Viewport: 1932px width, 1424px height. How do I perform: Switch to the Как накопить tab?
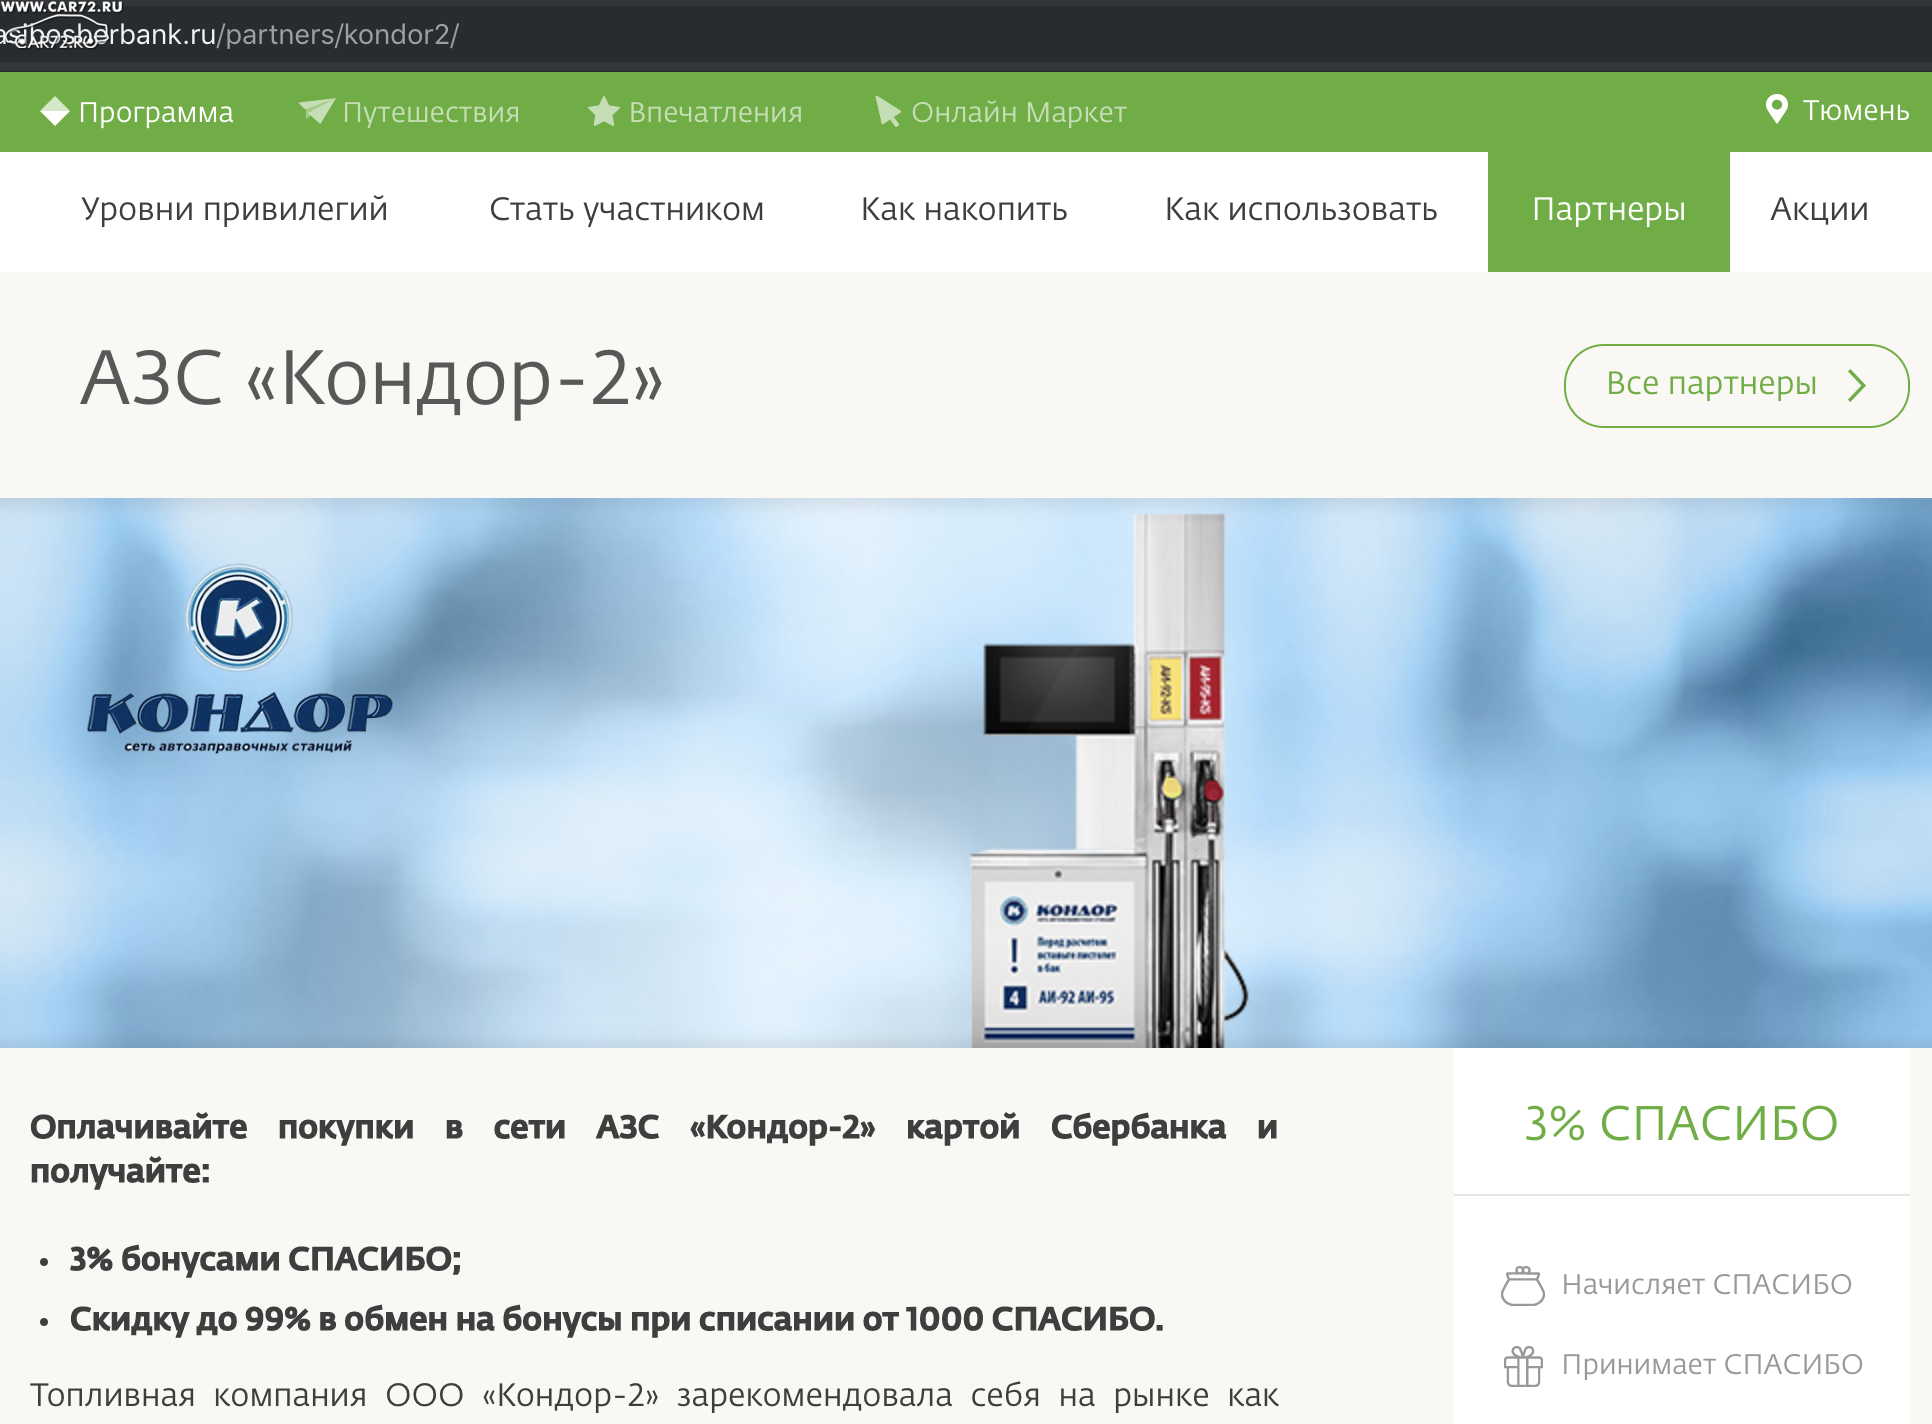click(964, 209)
